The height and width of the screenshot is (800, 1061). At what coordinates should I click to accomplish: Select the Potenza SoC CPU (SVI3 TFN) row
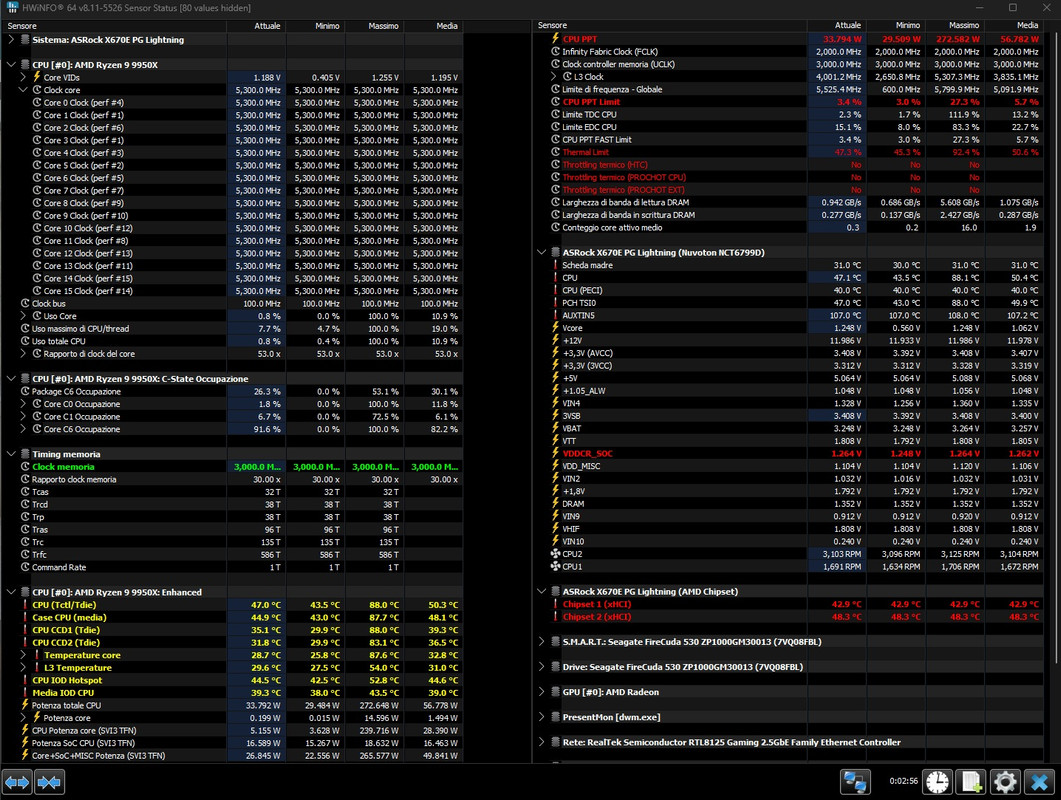[x=233, y=743]
